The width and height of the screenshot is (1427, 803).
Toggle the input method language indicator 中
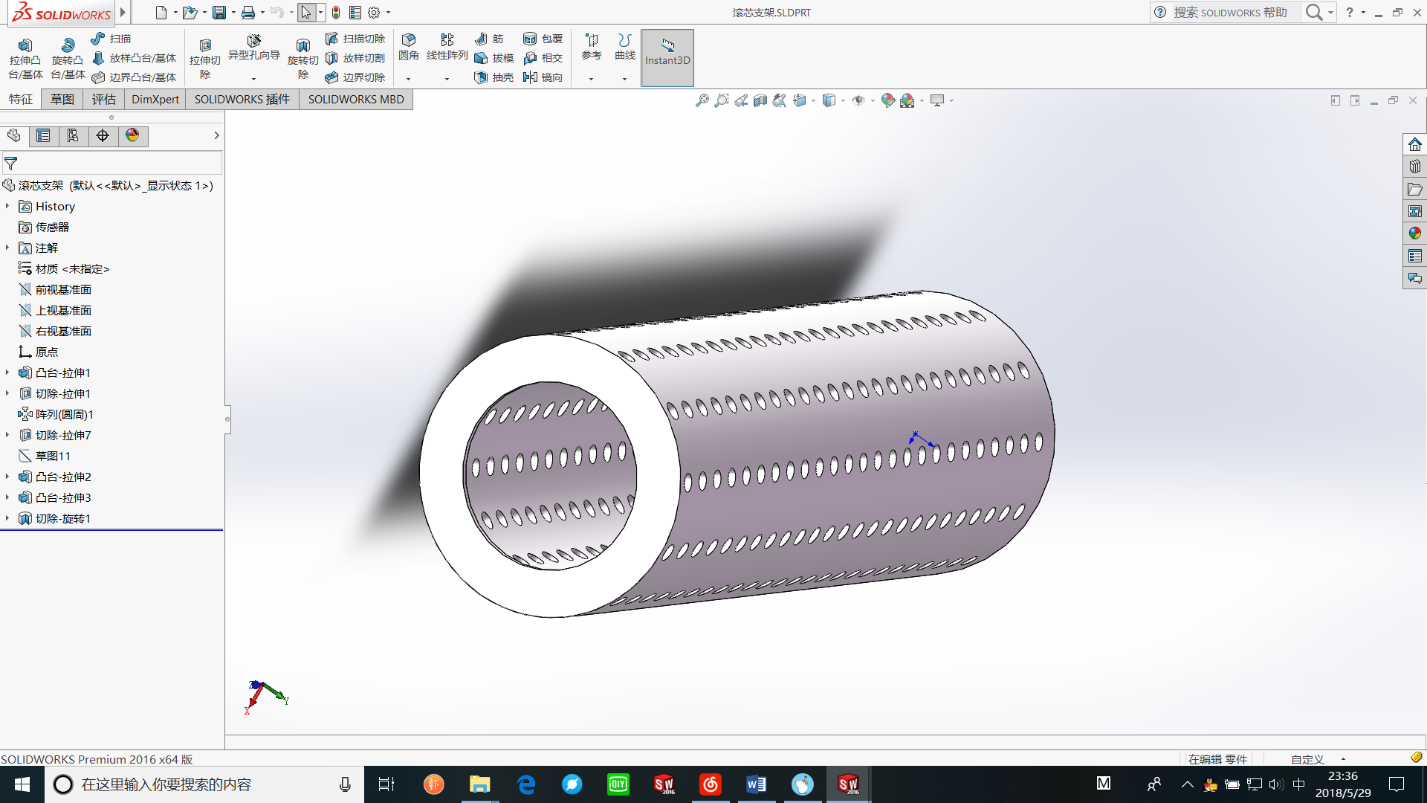pos(1299,784)
